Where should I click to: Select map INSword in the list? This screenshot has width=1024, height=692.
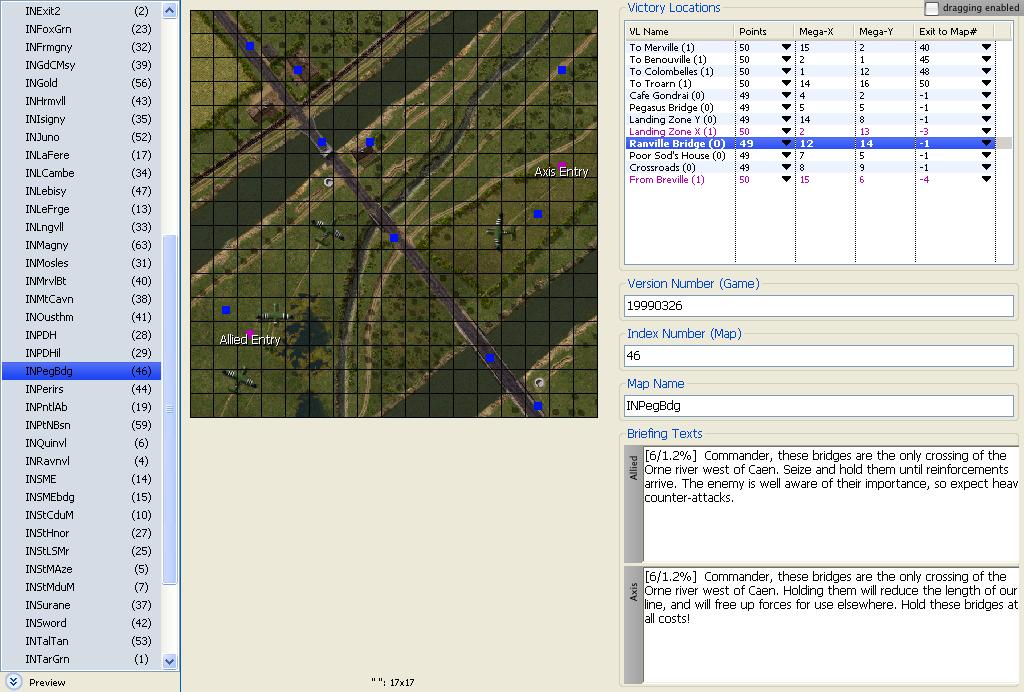point(82,623)
